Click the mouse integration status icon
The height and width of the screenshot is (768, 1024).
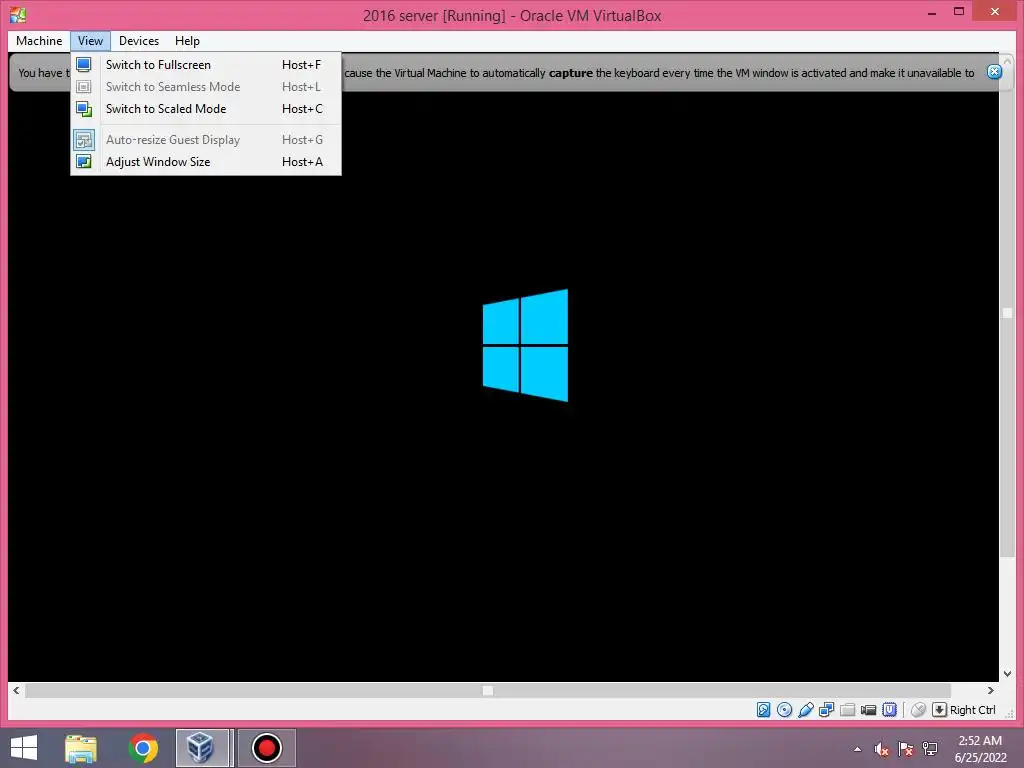[918, 709]
